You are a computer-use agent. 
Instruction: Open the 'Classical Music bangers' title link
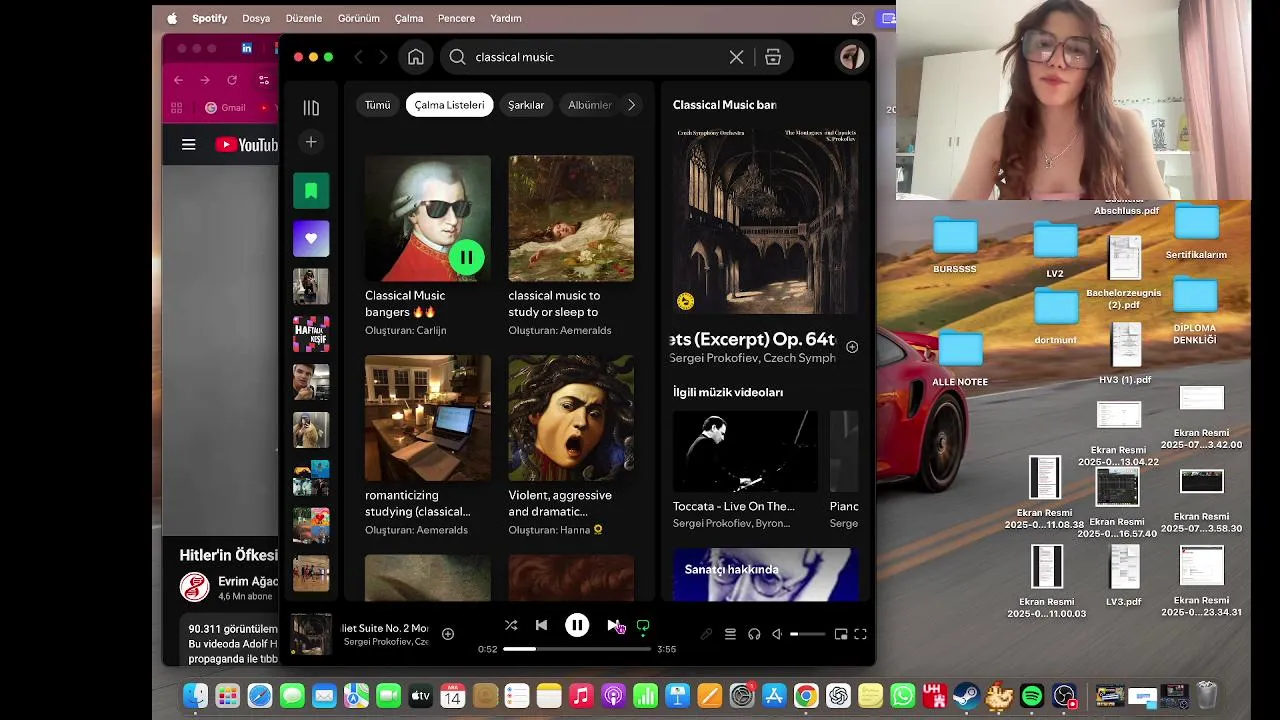tap(405, 303)
